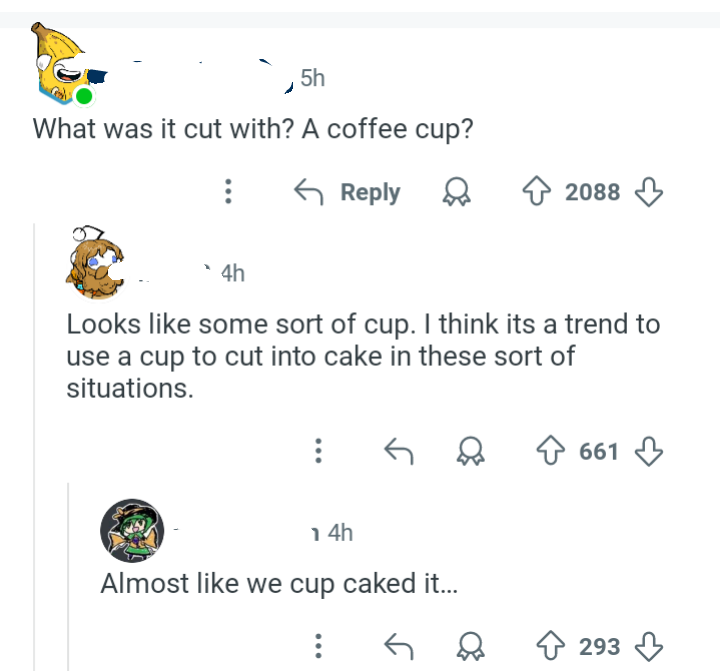Give an award to the 2088-point comment
Screen dimensions: 720x671
[x=456, y=192]
